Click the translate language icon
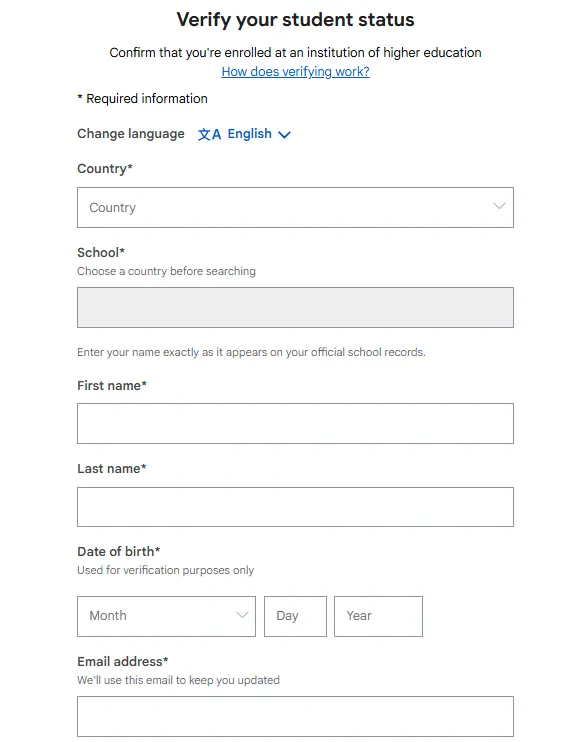The height and width of the screenshot is (742, 581). point(209,134)
